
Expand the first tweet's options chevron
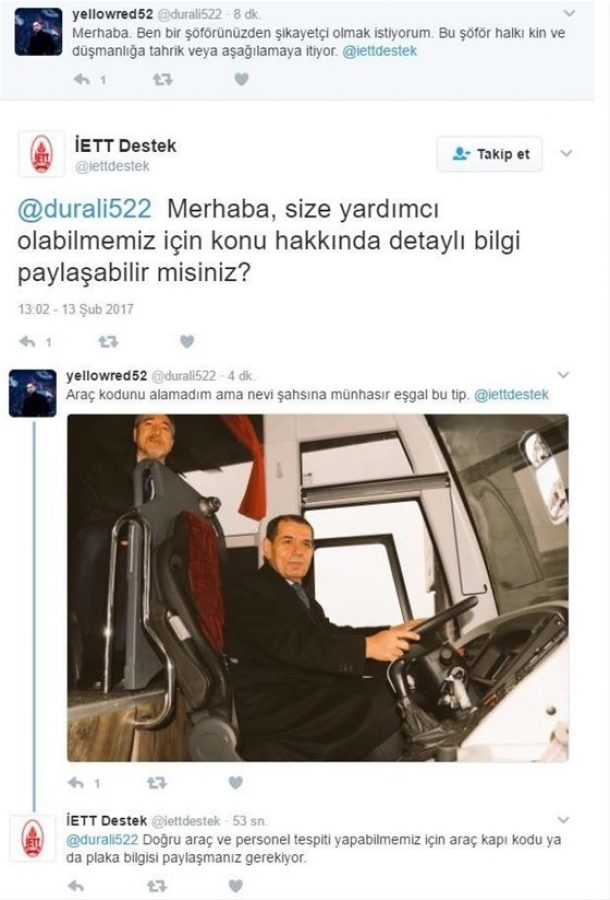point(569,13)
